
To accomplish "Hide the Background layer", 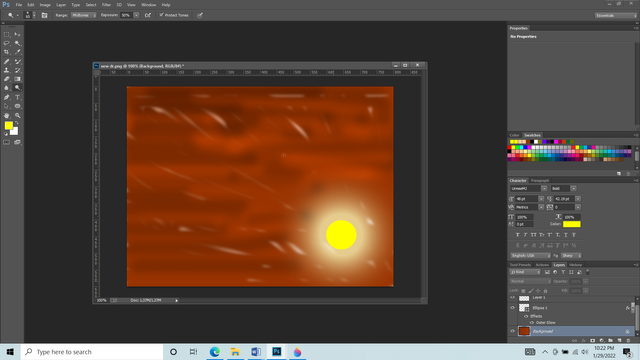I will pyautogui.click(x=513, y=331).
